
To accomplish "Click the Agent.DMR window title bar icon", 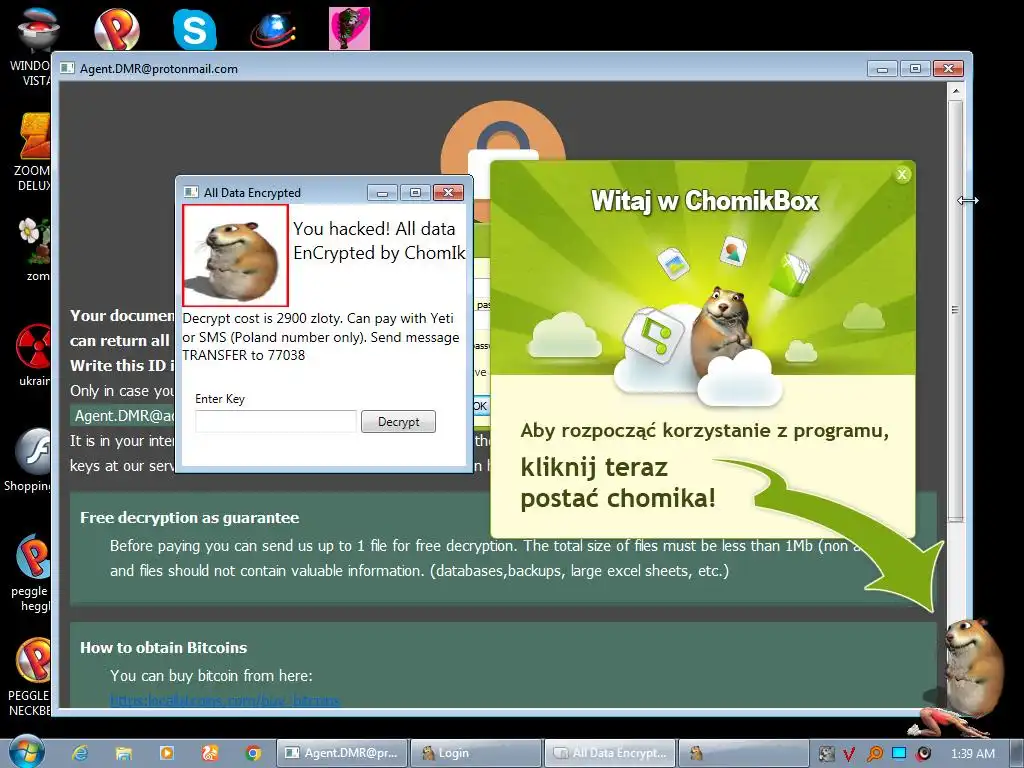I will [x=67, y=69].
